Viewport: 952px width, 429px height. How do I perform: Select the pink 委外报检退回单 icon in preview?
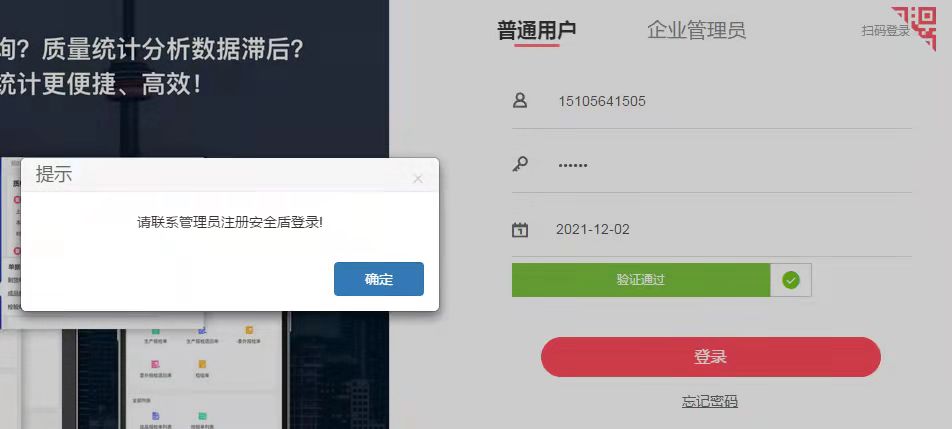point(155,364)
